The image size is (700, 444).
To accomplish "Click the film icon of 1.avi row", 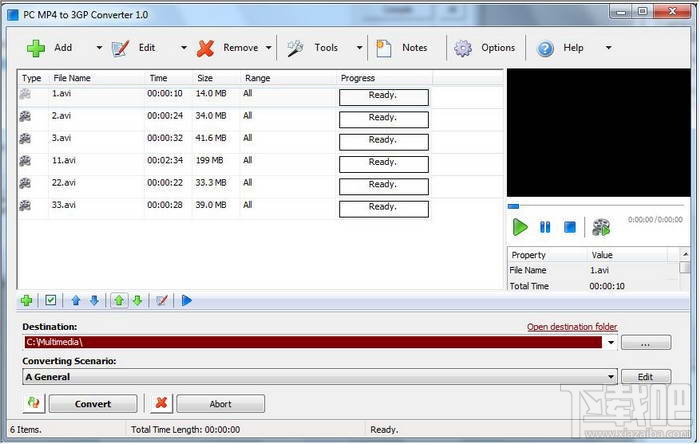I will pos(25,94).
